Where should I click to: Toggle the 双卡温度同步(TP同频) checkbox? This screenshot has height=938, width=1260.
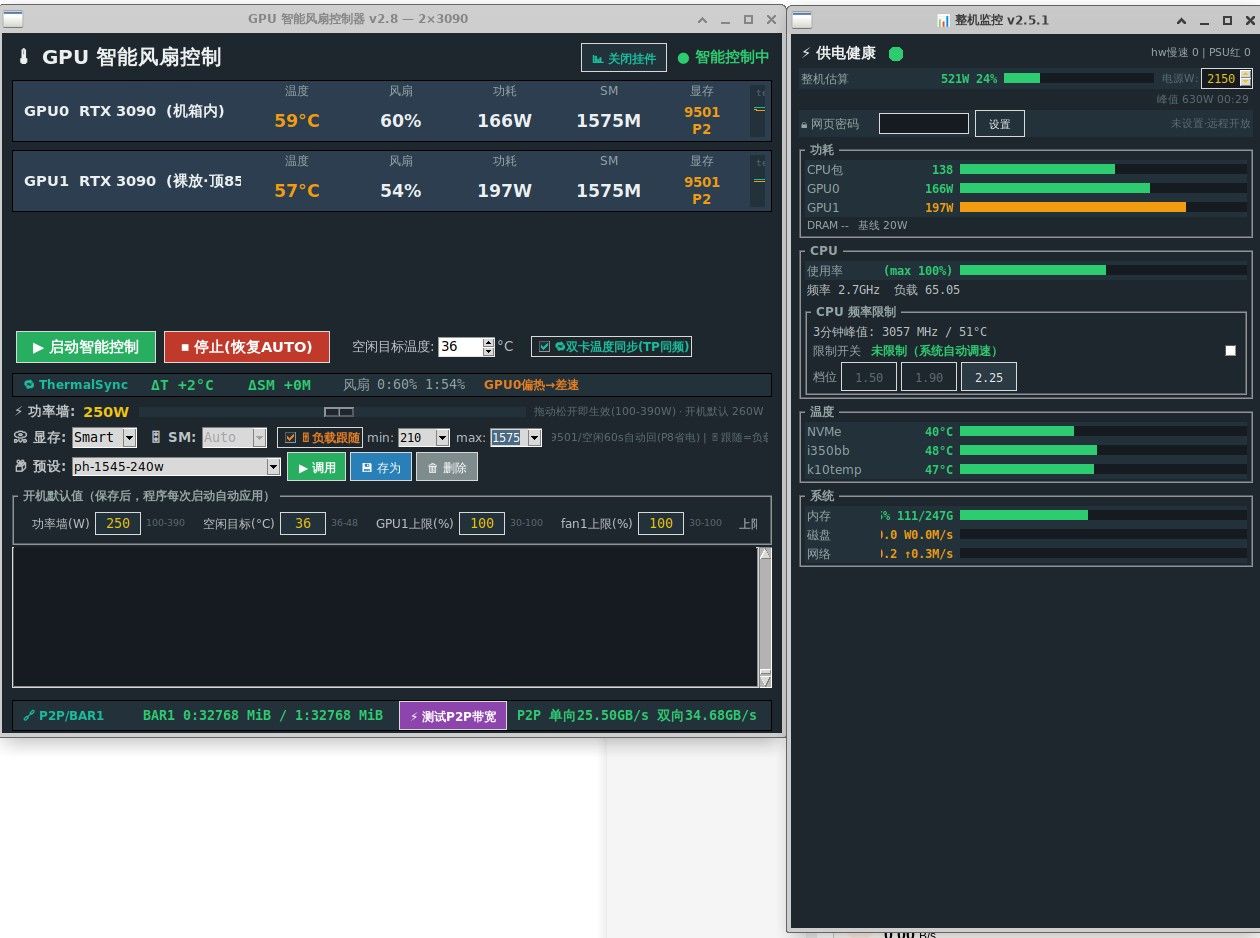pos(544,347)
